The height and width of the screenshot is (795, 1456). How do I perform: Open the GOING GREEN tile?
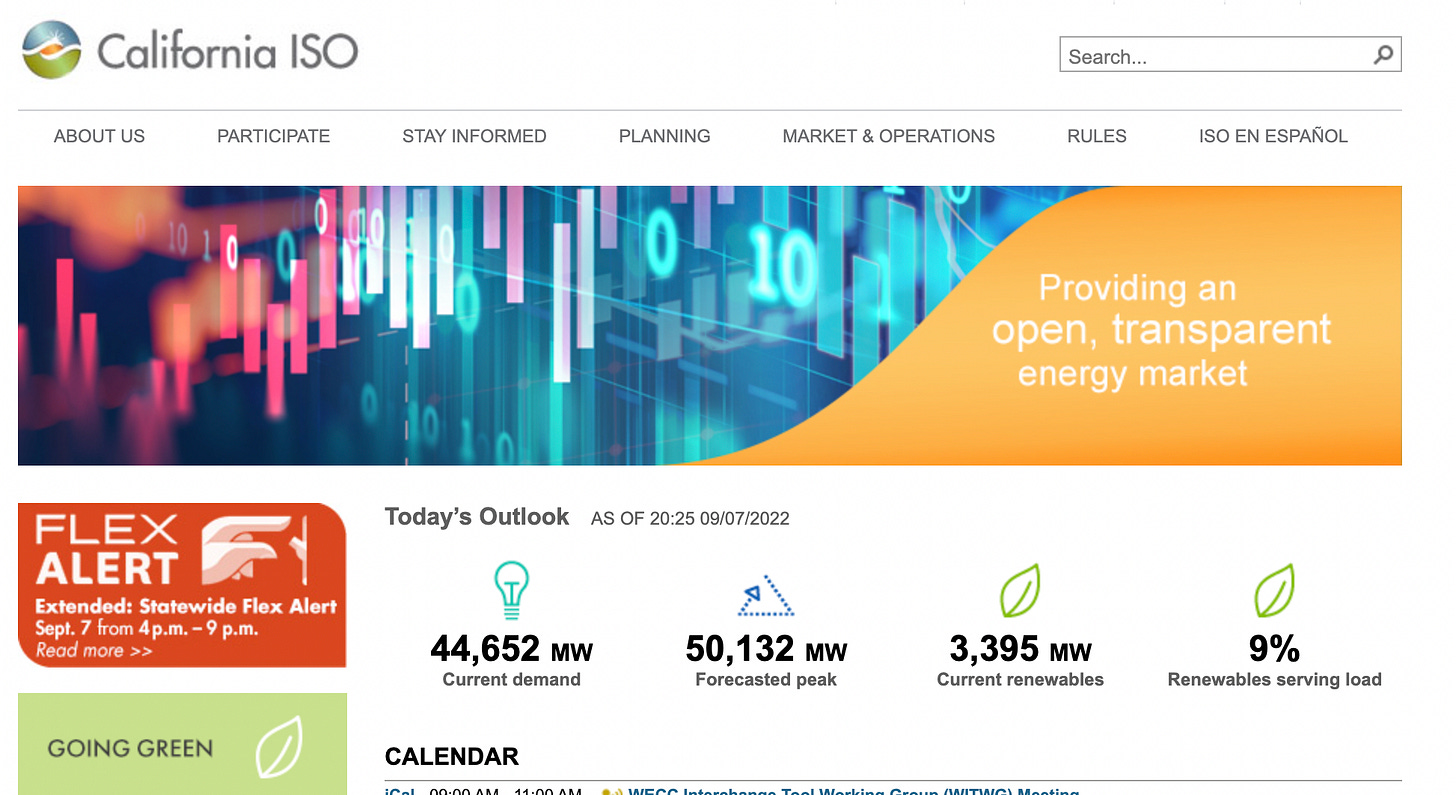tap(182, 744)
